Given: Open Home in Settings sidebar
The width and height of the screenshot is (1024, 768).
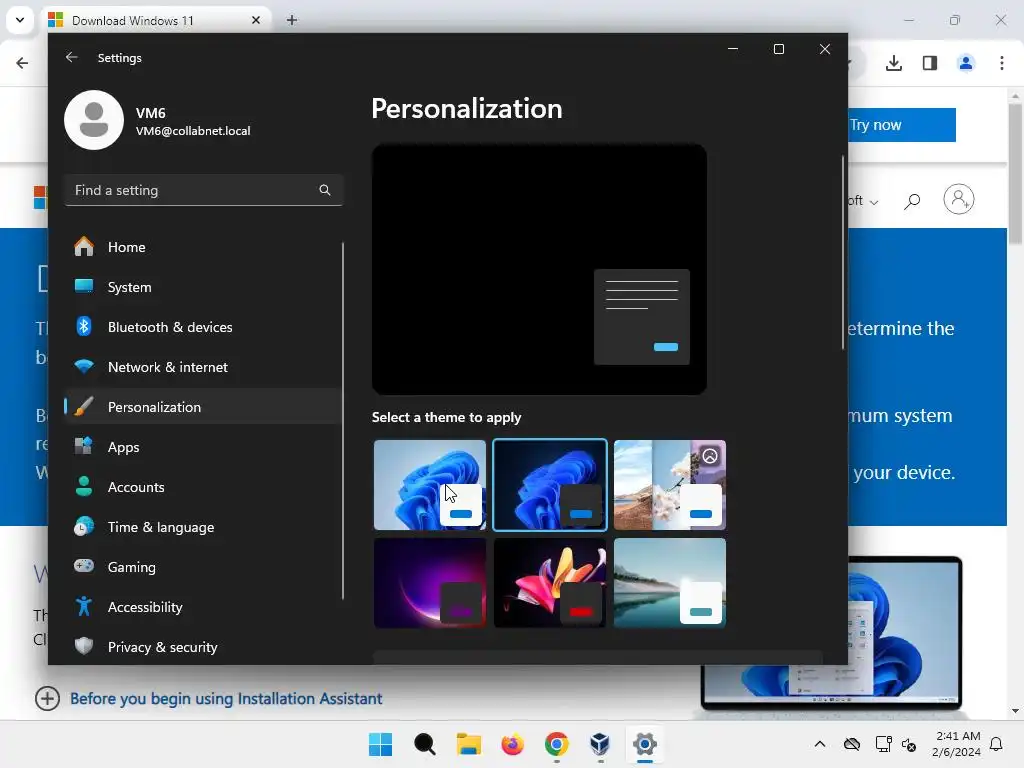Looking at the screenshot, I should tap(202, 247).
